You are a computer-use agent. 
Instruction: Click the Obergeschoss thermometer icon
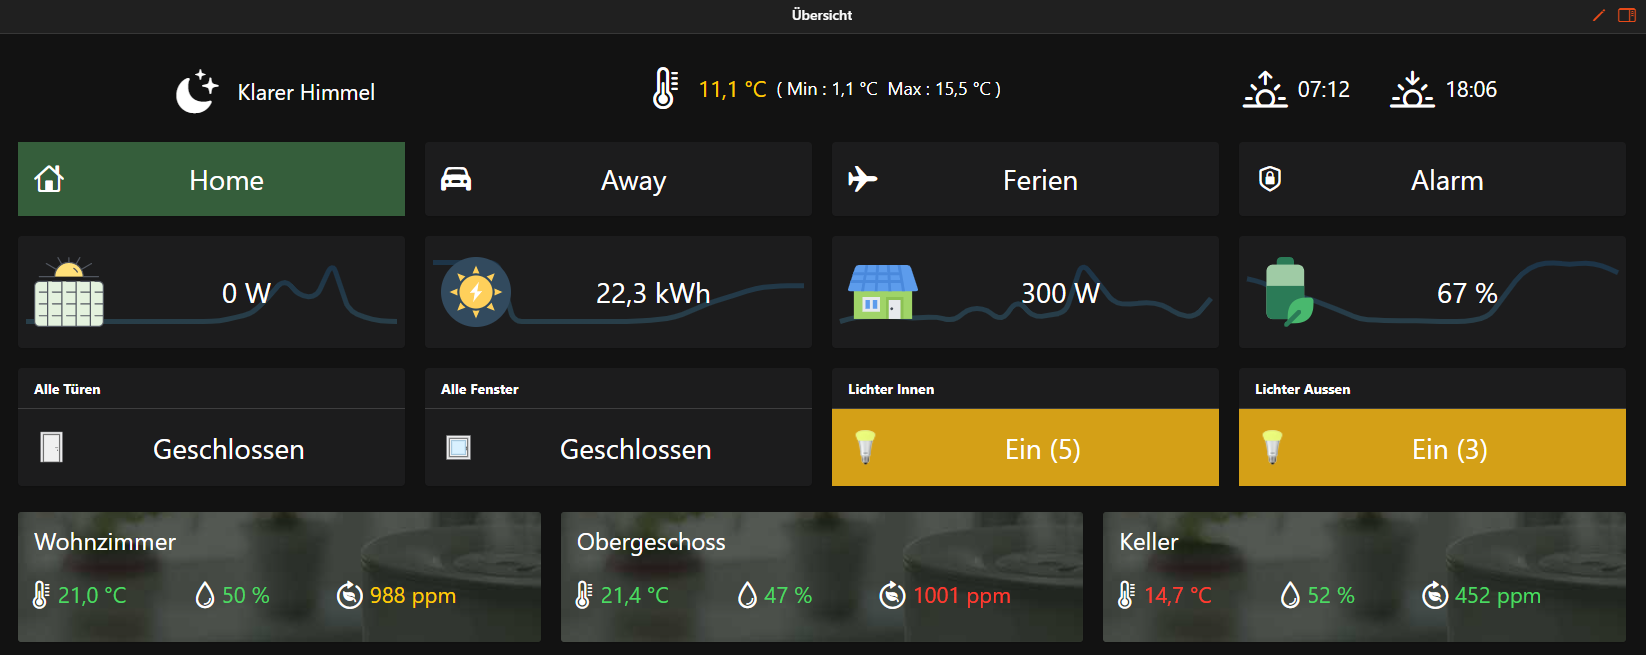[x=584, y=595]
